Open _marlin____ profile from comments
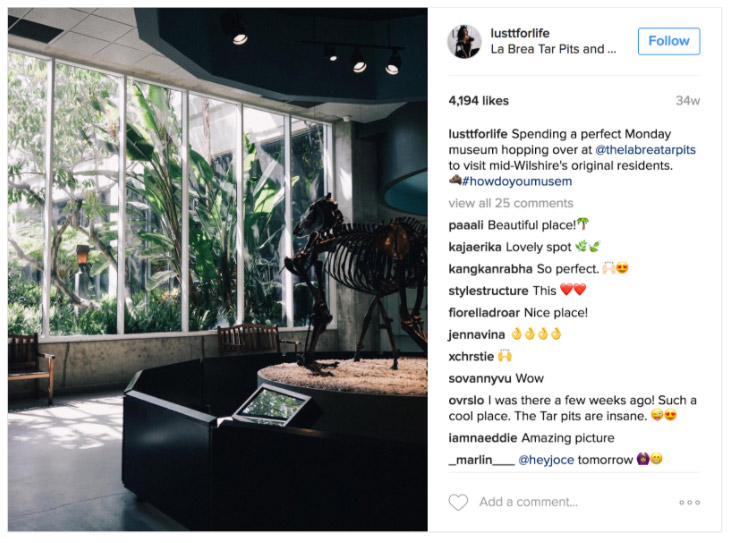Screen dimensions: 734x543 click(481, 460)
